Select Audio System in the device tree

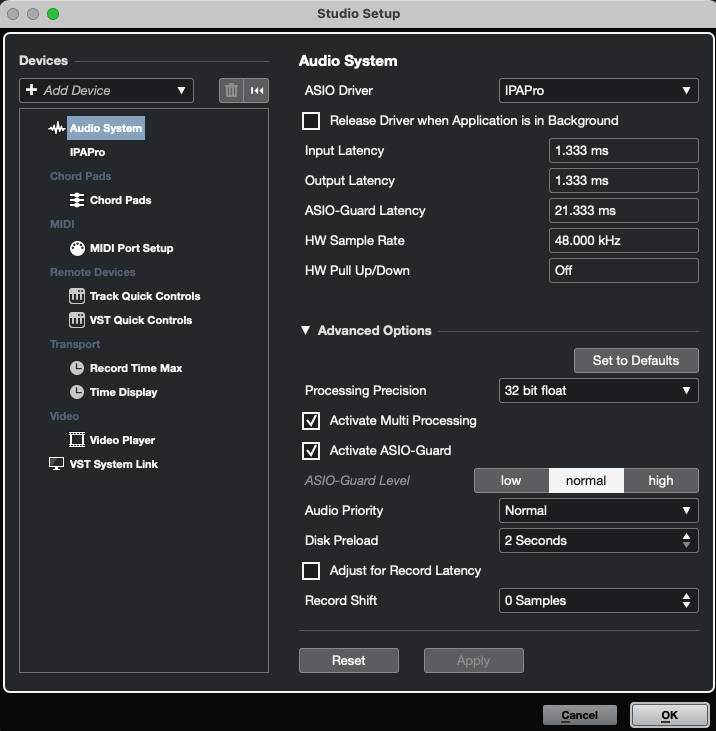coord(106,128)
